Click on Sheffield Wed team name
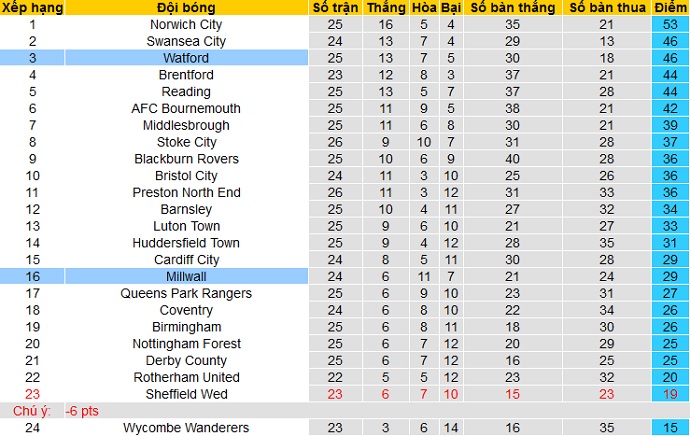Screen dimensions: 690x436 (x=186, y=394)
